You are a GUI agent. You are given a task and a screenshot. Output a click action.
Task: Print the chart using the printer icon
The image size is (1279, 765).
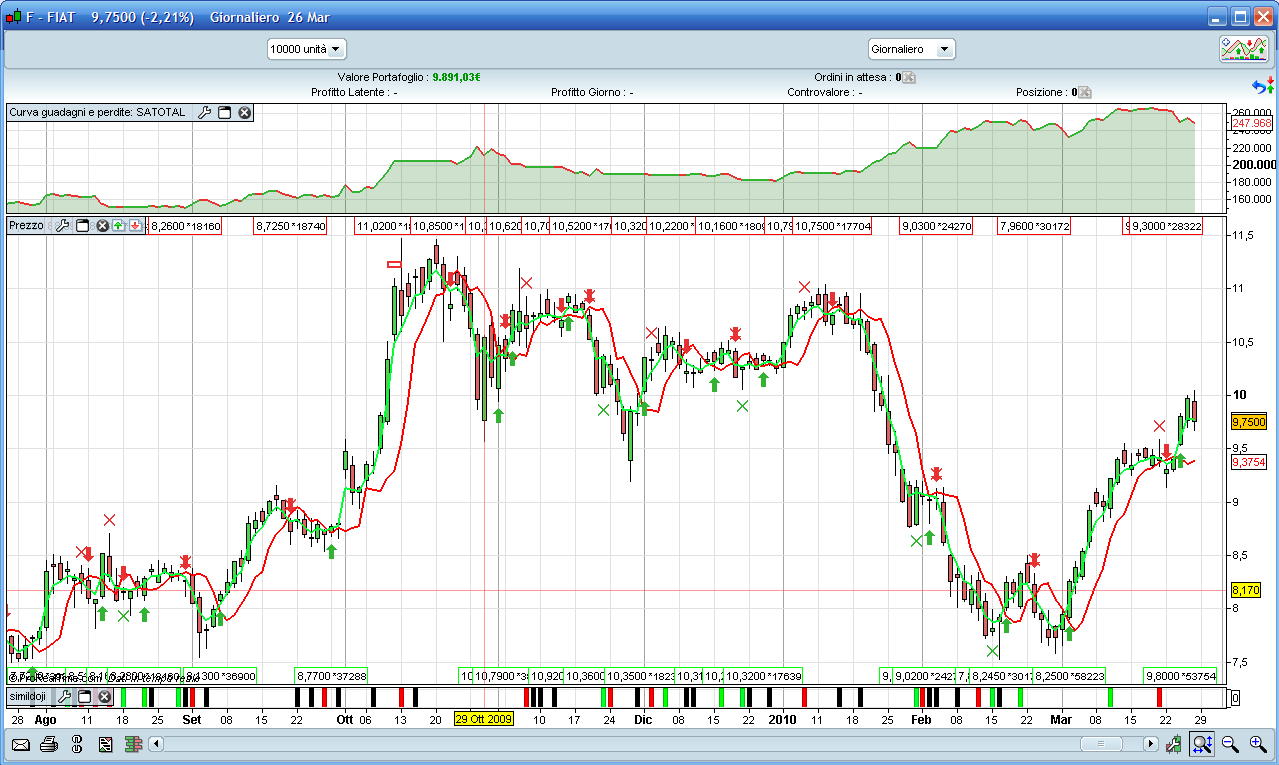point(49,744)
